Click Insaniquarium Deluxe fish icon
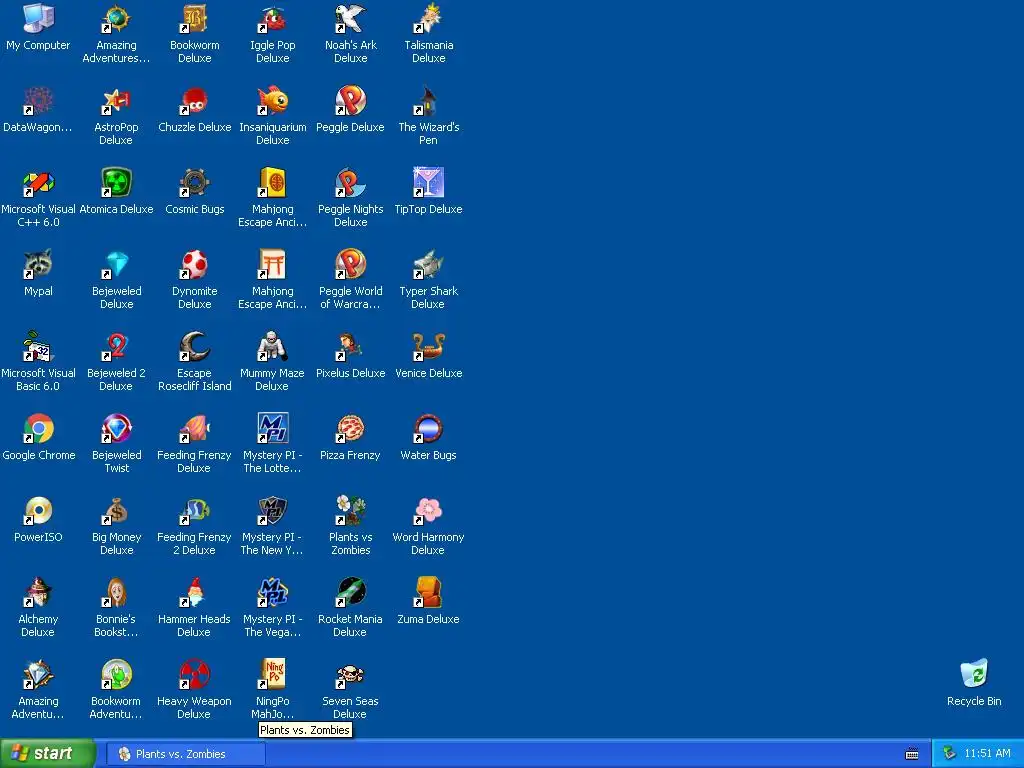1024x768 pixels. point(272,101)
